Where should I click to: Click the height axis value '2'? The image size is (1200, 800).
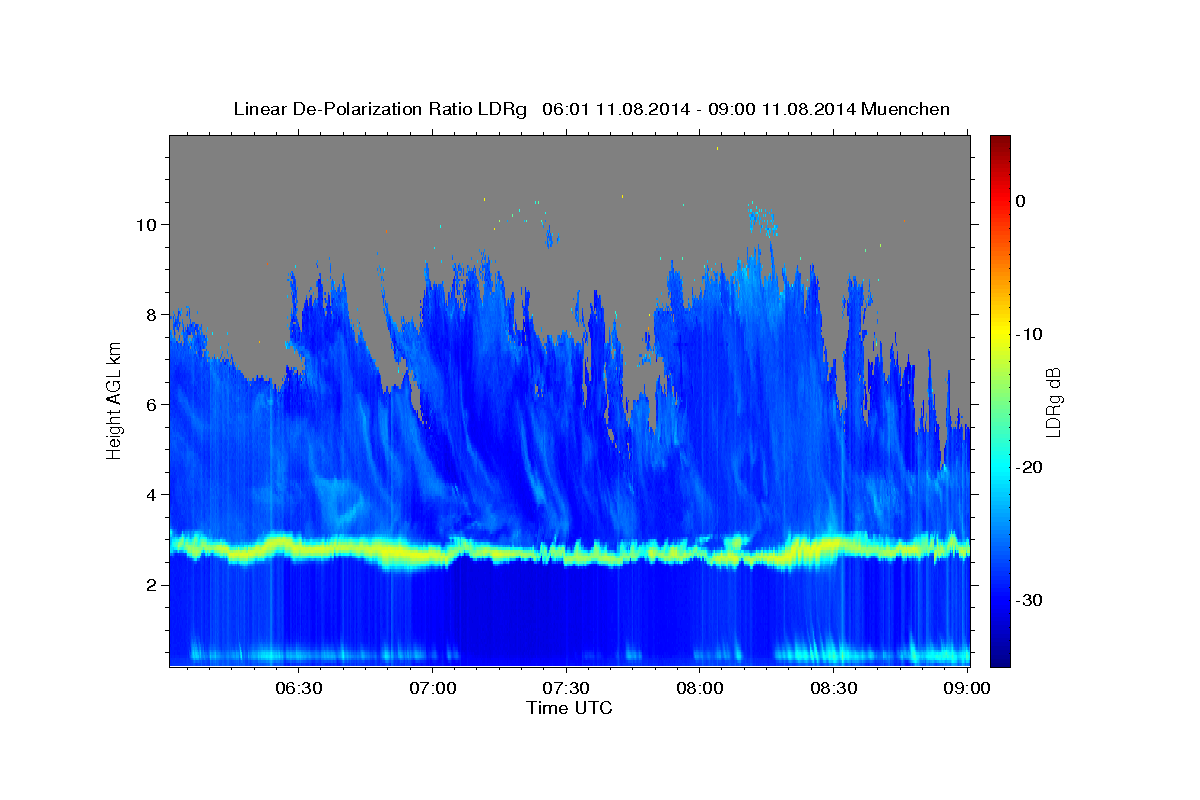point(152,585)
